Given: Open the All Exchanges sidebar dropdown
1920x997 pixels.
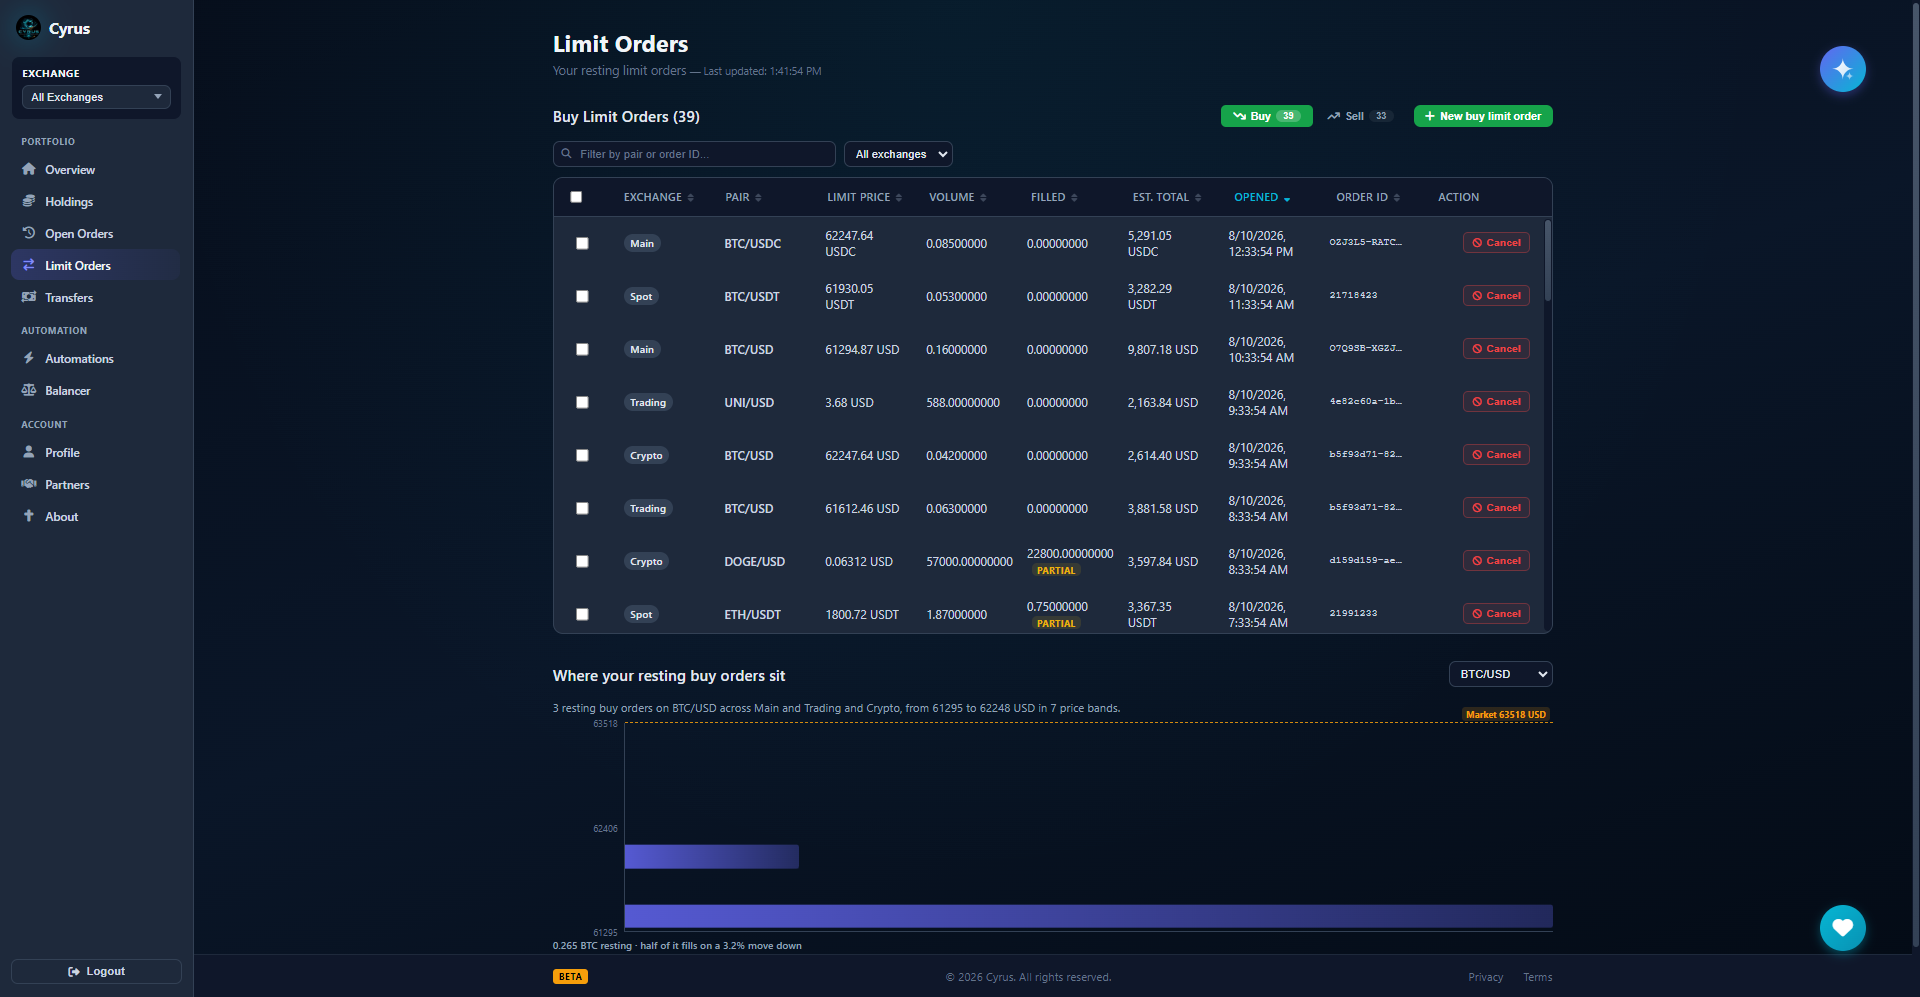Looking at the screenshot, I should pyautogui.click(x=96, y=97).
